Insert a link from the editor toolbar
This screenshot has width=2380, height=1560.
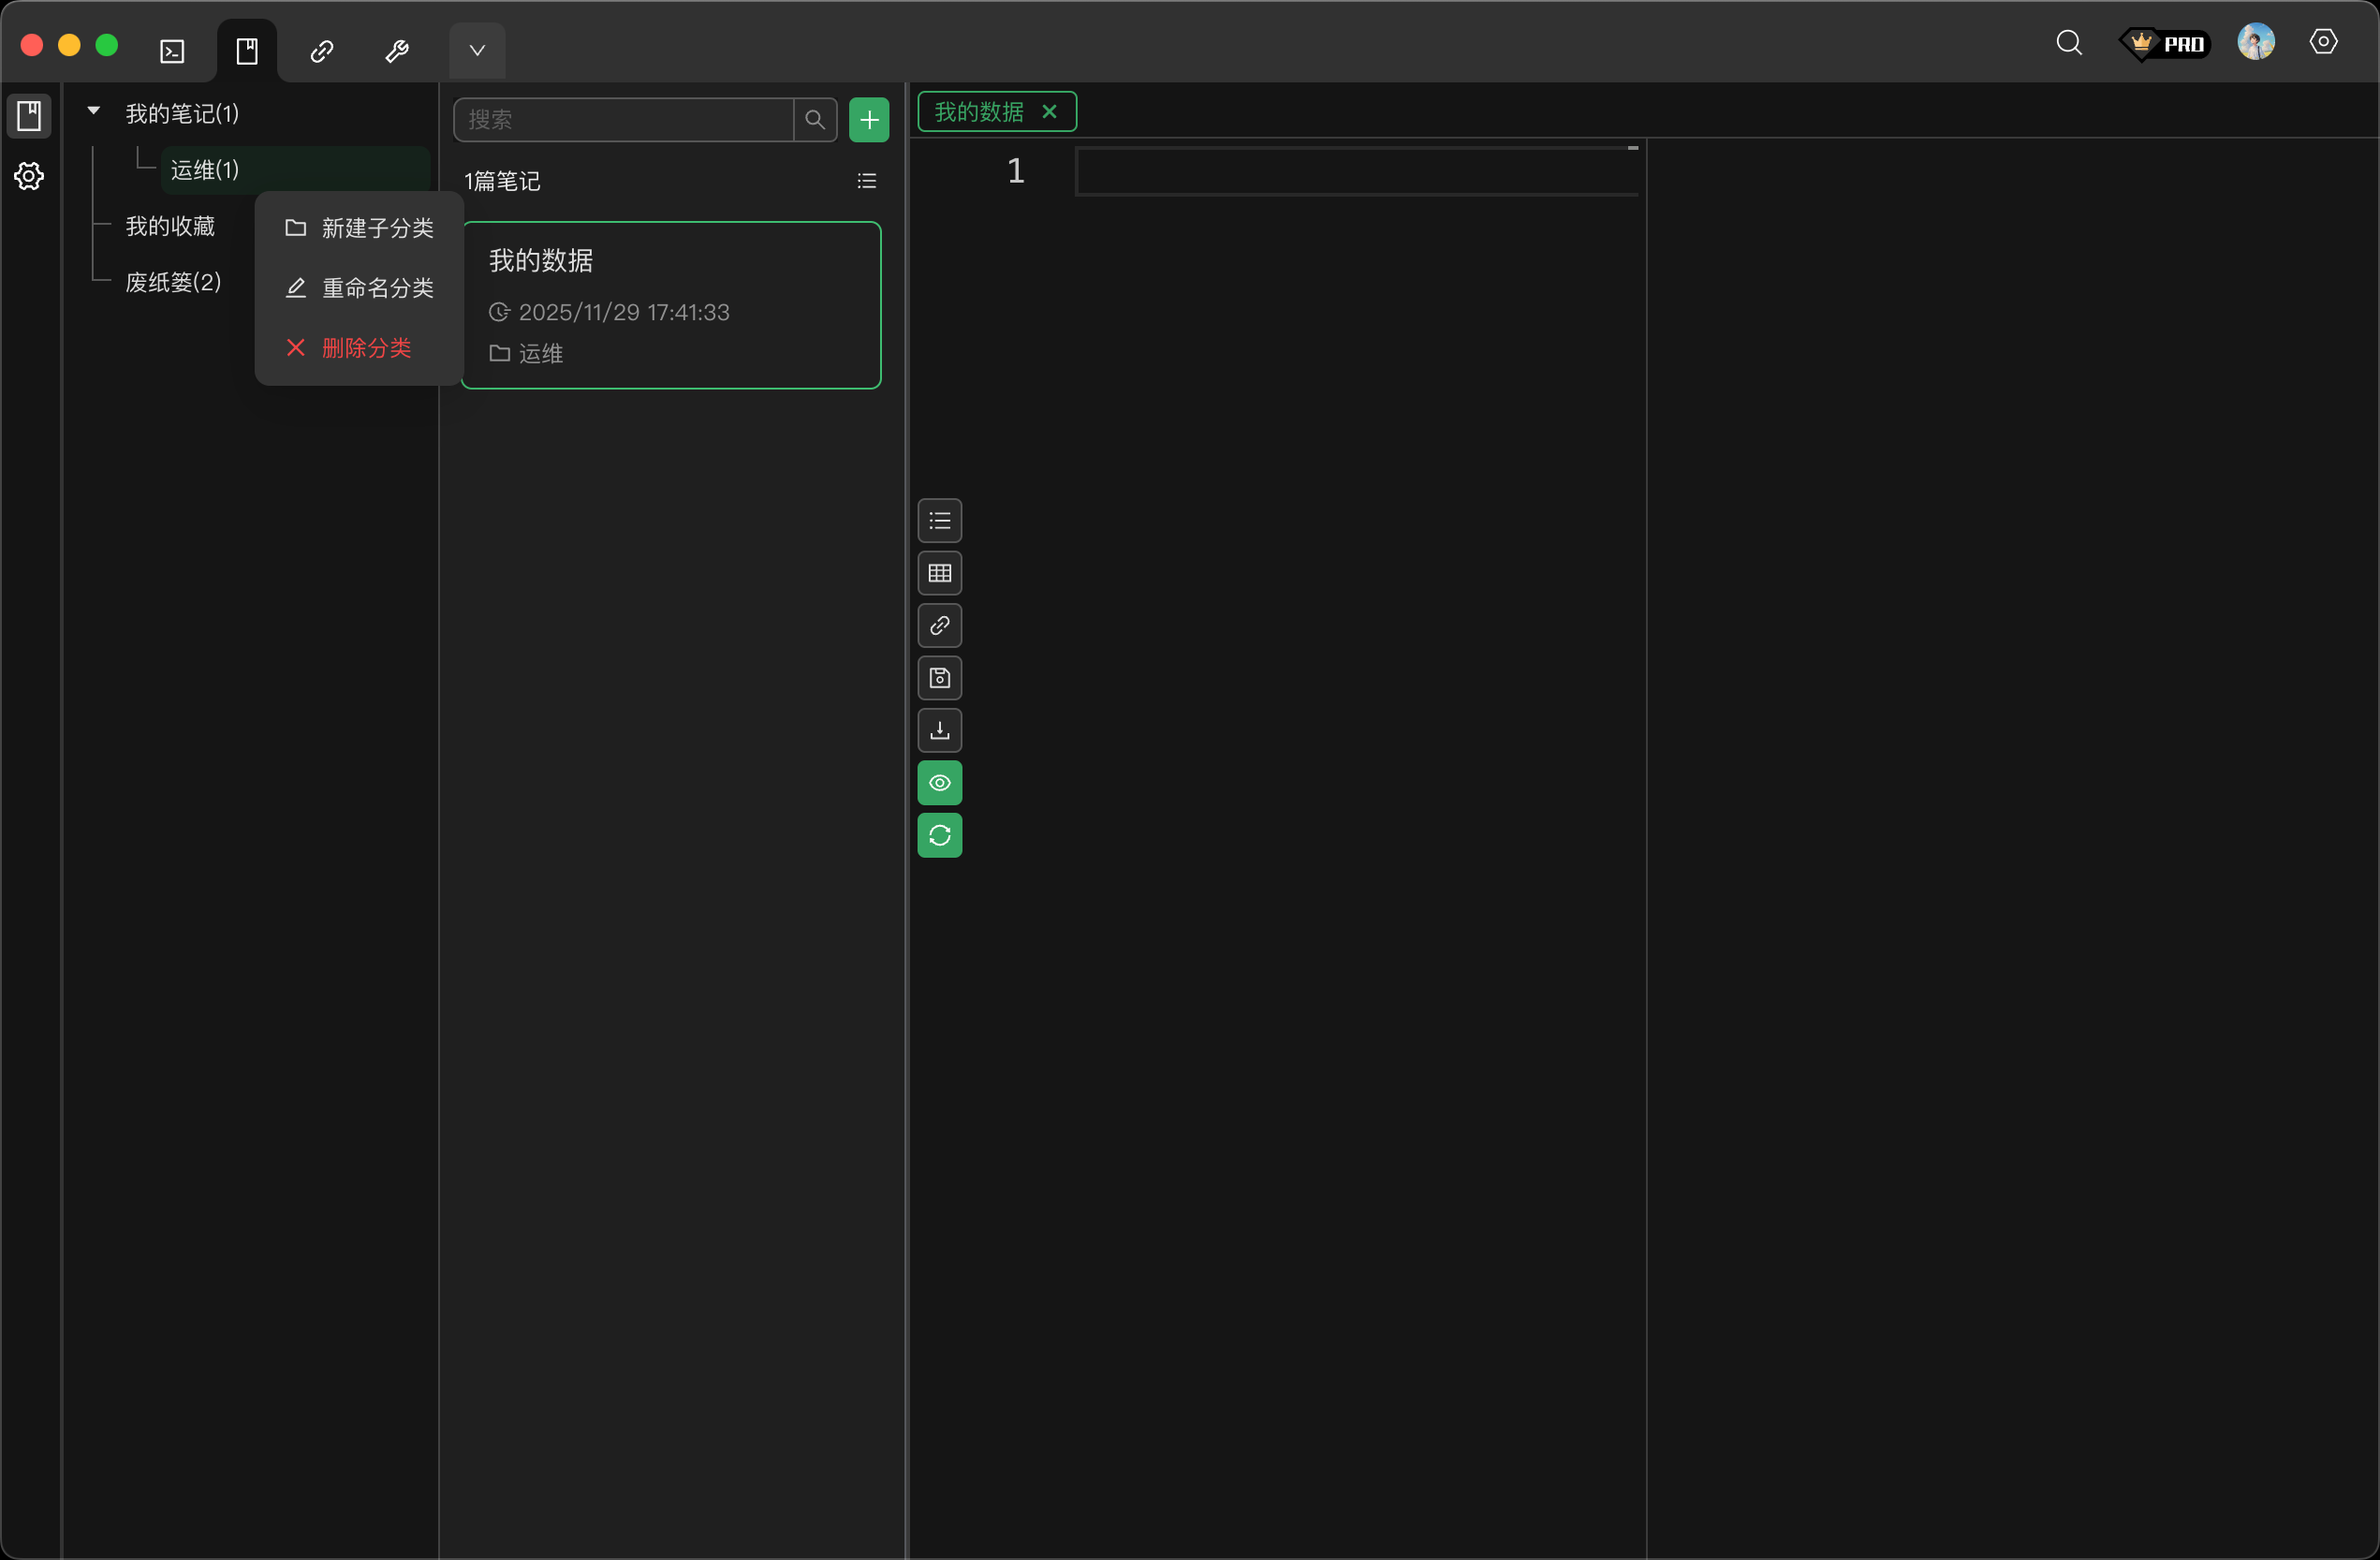[x=939, y=626]
